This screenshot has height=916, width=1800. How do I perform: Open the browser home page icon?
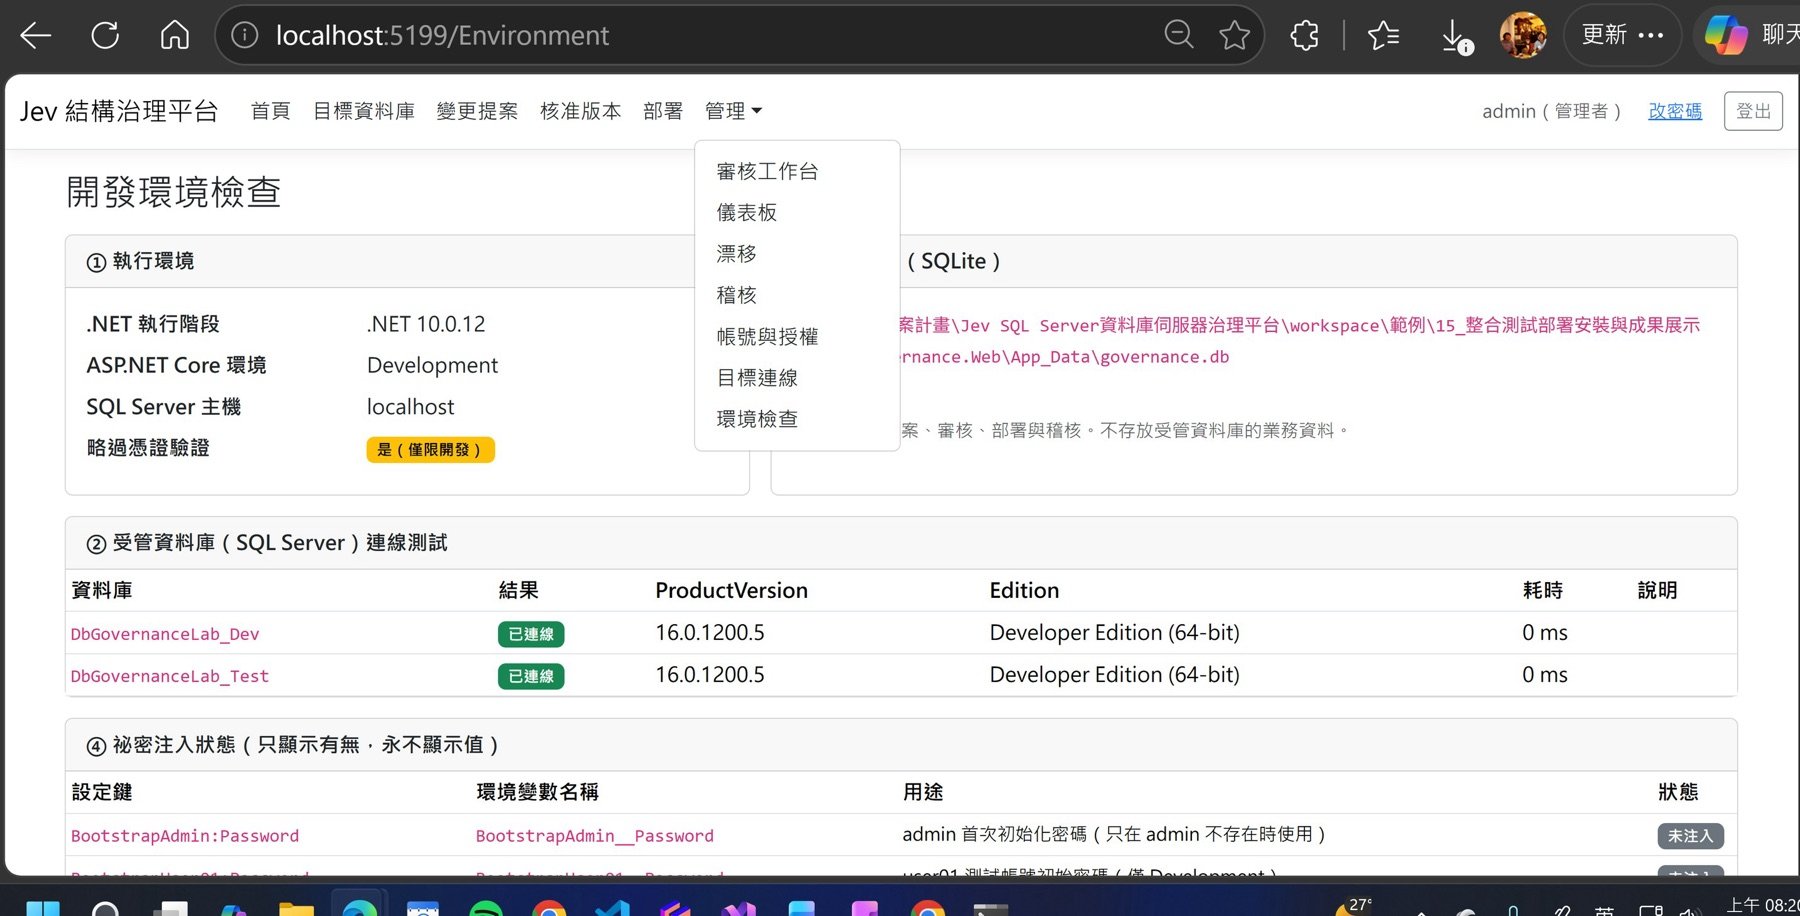point(175,35)
